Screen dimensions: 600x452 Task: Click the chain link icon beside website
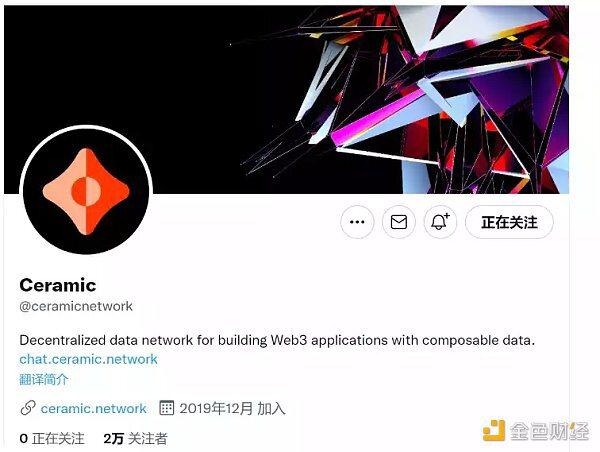point(28,408)
